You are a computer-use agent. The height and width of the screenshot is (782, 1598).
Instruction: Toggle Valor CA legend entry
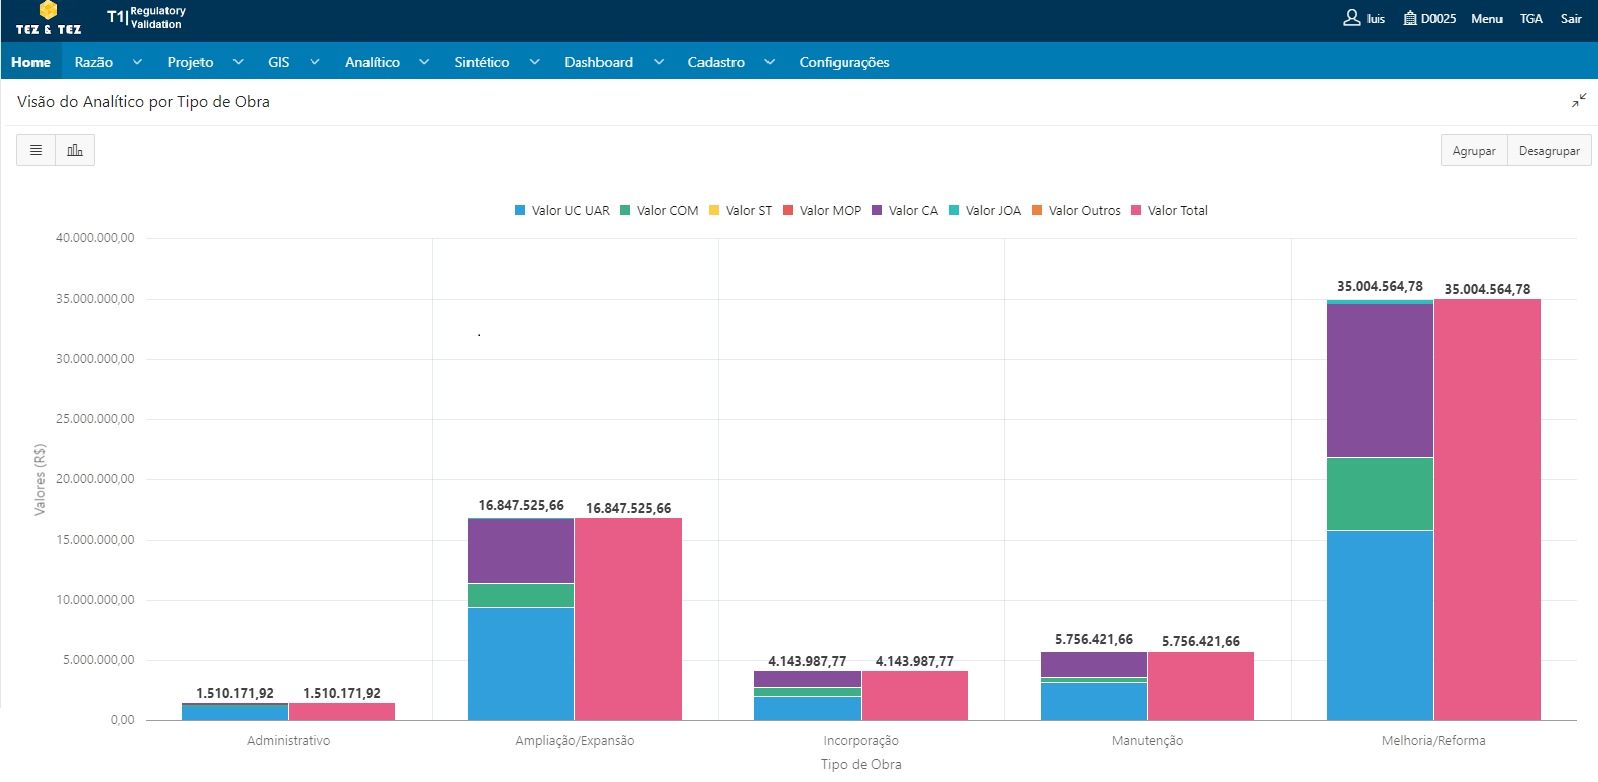point(904,211)
